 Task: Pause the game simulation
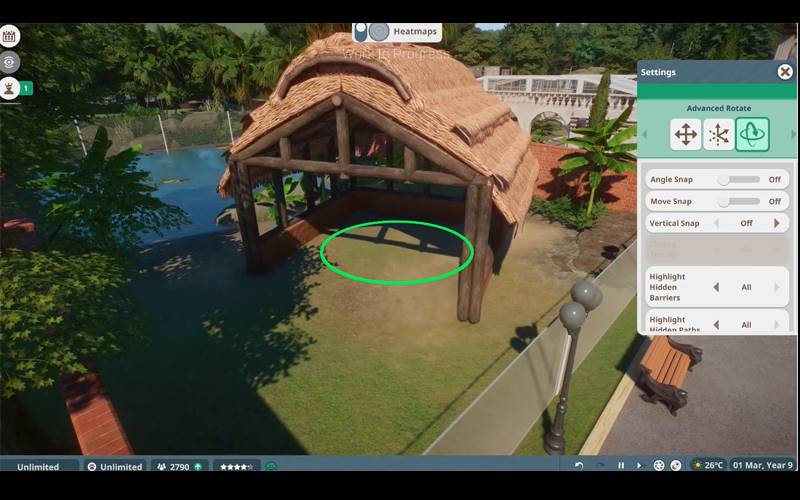click(621, 466)
